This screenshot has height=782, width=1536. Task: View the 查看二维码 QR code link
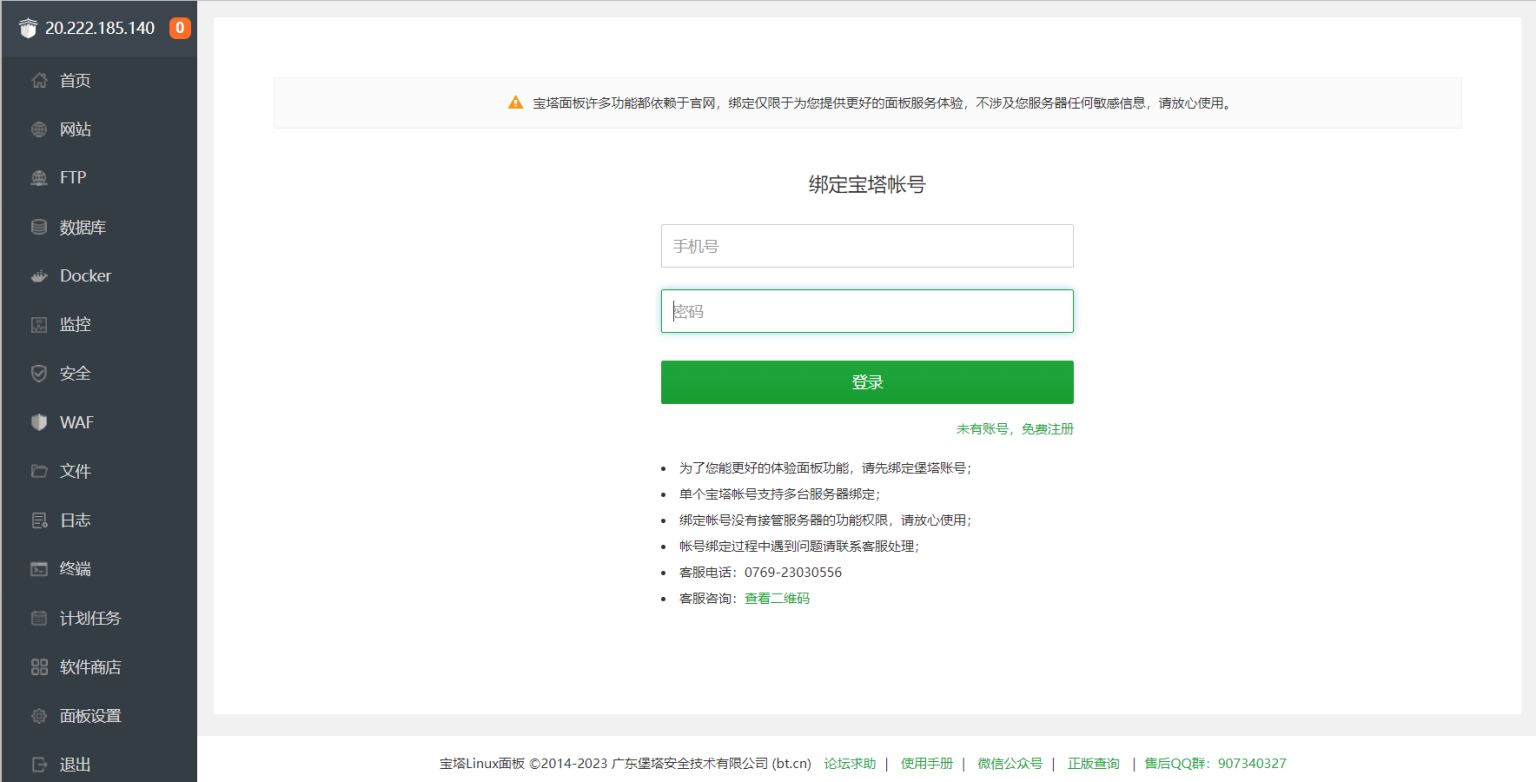776,597
